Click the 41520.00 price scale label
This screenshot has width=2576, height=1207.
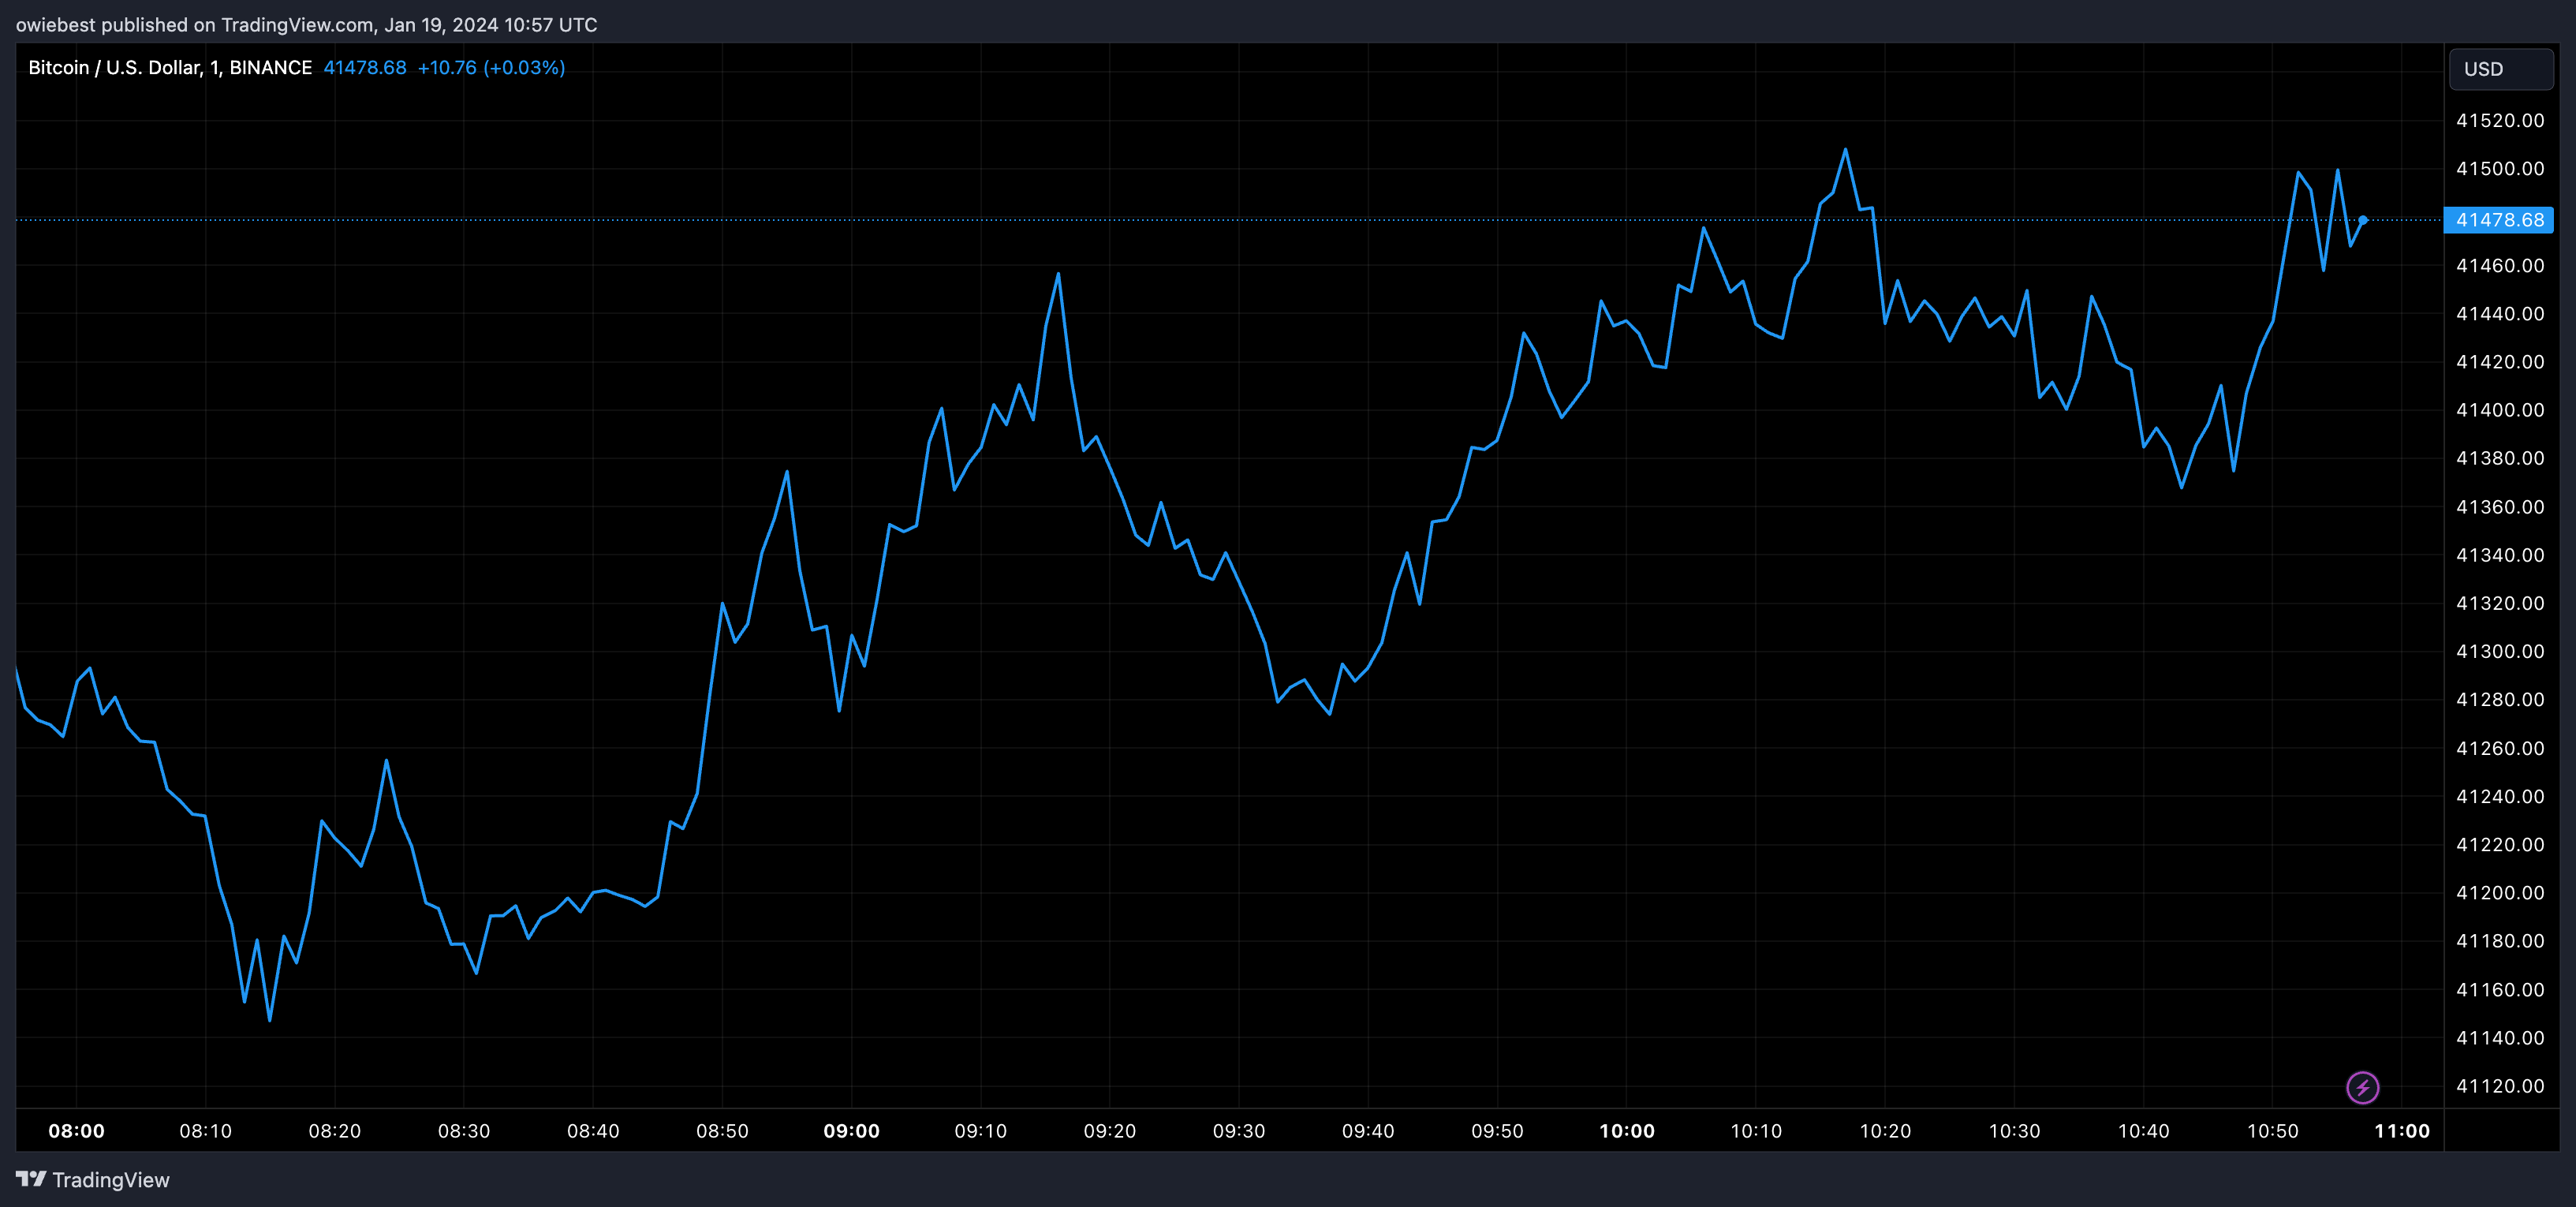[2499, 121]
